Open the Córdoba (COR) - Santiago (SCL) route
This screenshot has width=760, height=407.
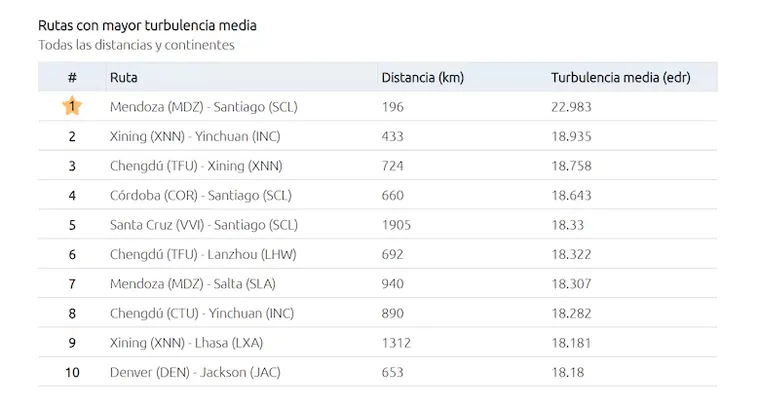pos(200,195)
